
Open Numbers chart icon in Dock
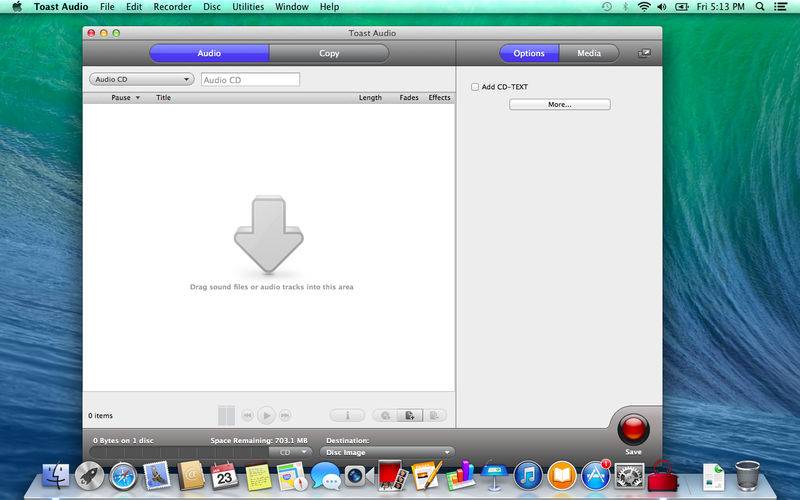point(460,476)
